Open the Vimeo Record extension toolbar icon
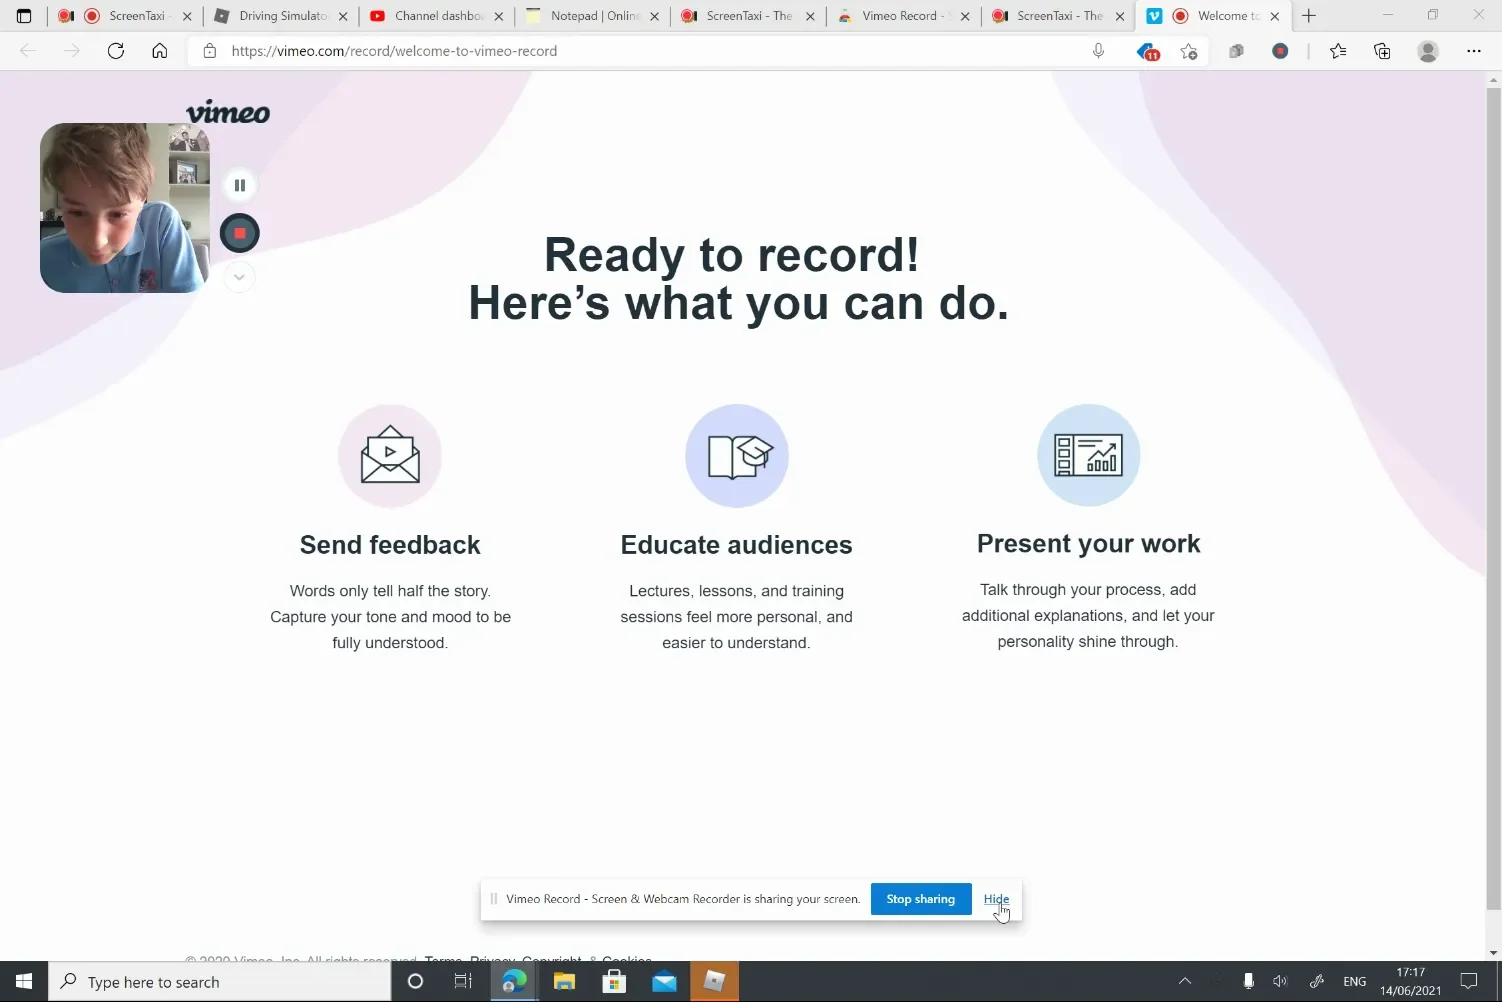 pyautogui.click(x=1280, y=51)
